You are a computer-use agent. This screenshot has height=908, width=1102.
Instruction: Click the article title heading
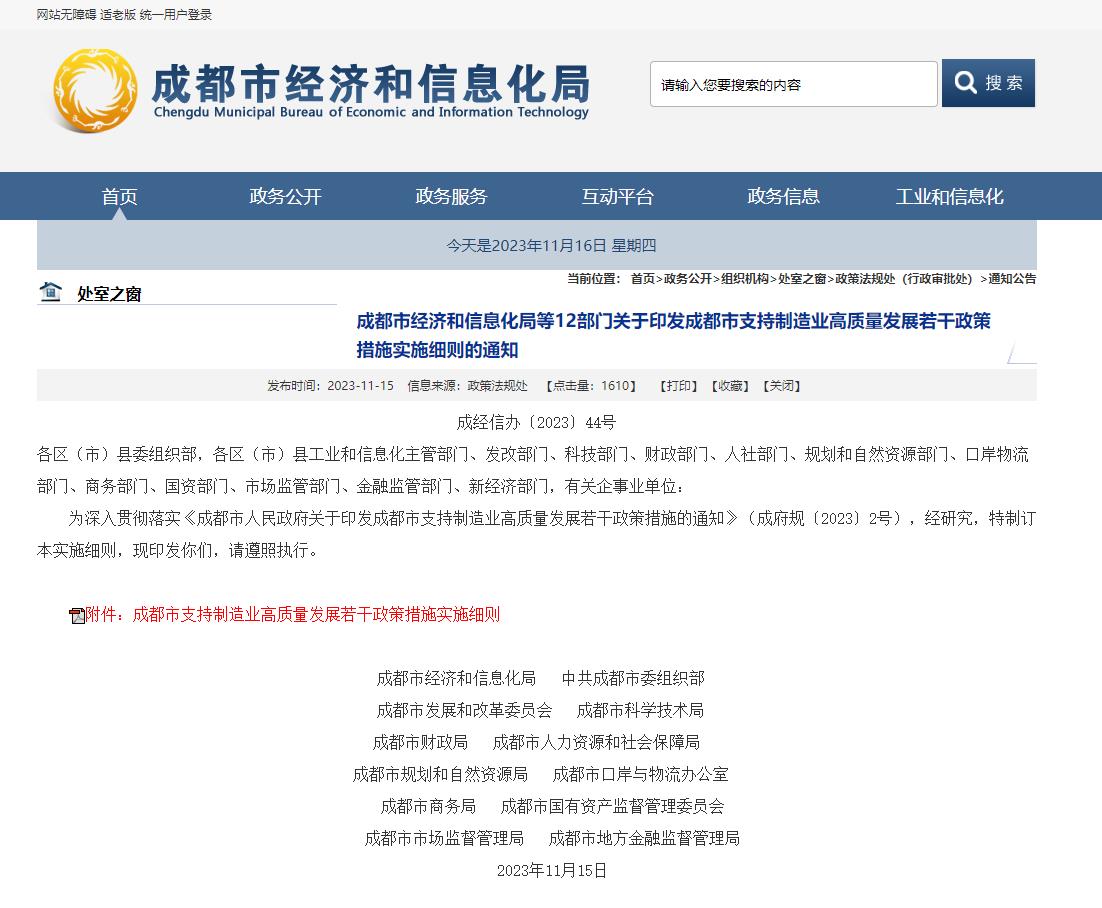click(673, 335)
